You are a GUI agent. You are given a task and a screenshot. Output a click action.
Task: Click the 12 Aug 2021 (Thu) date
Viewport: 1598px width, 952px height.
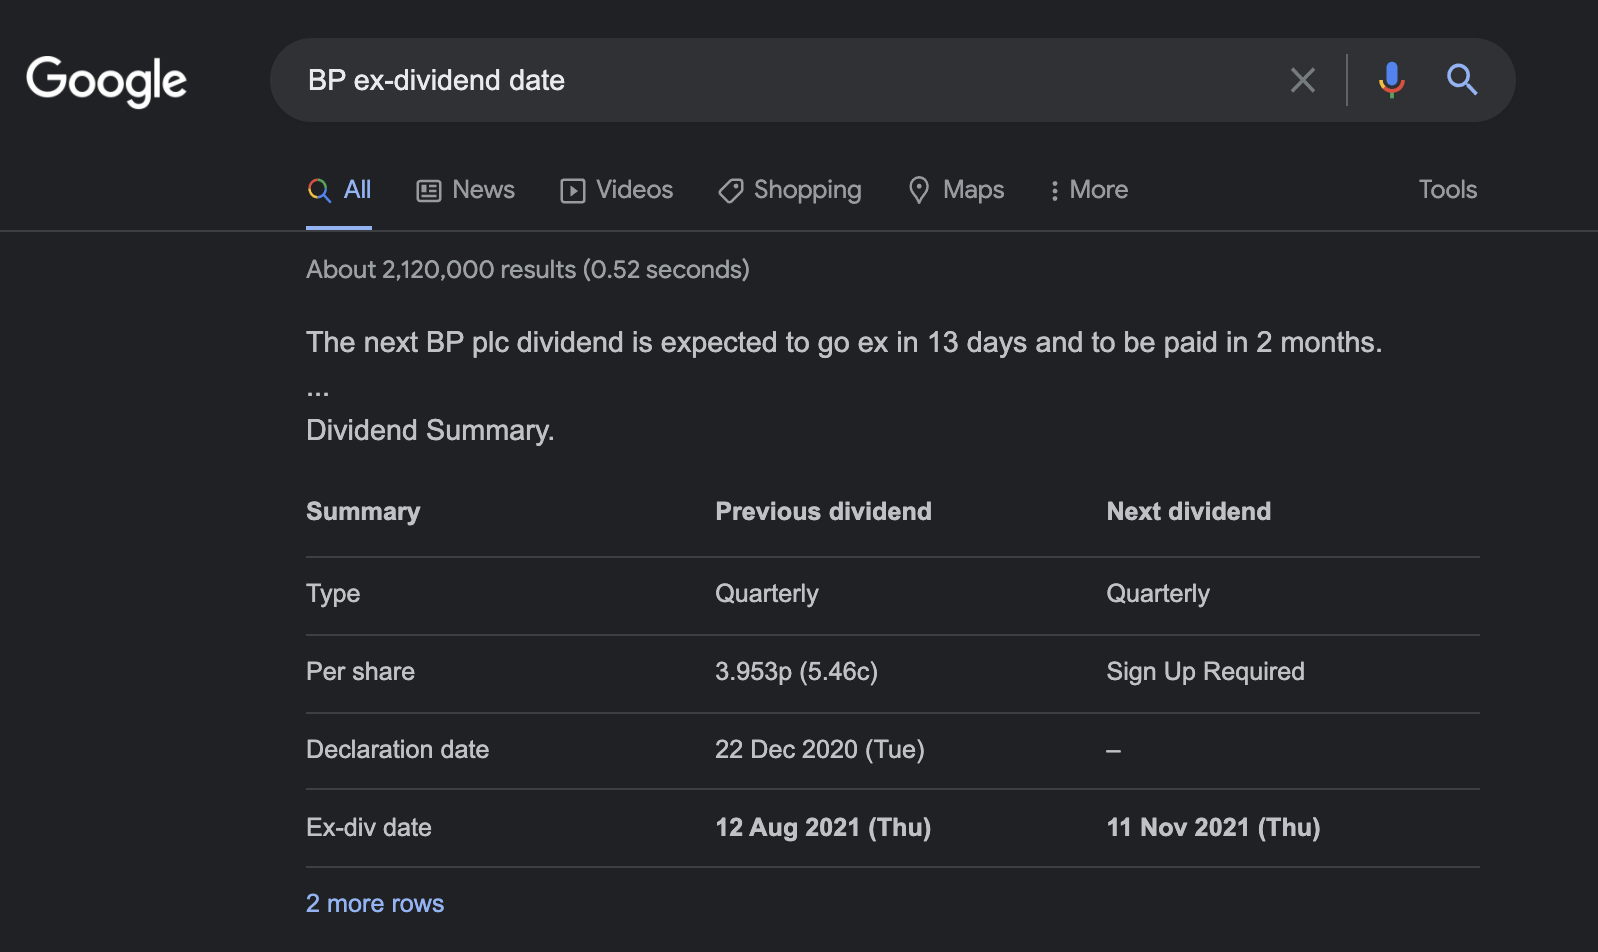pyautogui.click(x=823, y=828)
